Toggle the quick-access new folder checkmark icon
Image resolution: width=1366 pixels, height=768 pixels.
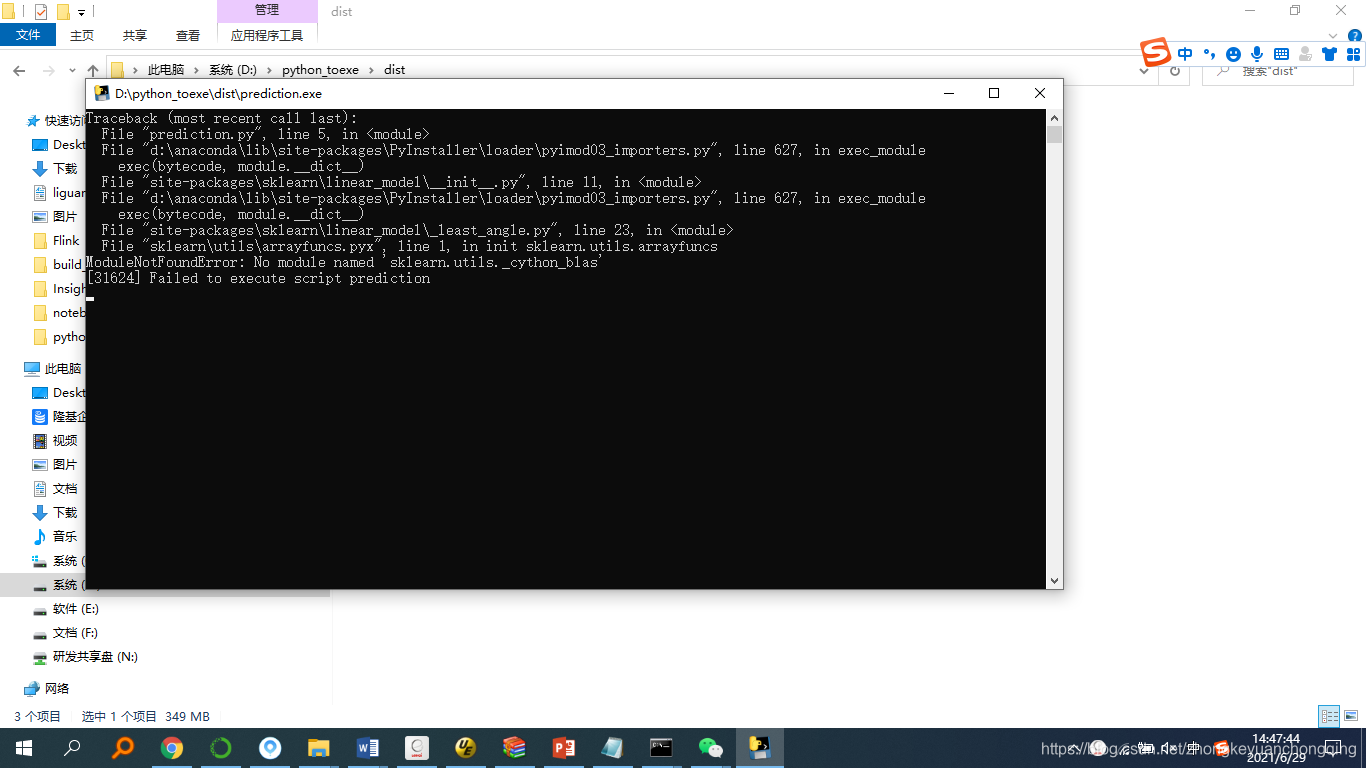[x=41, y=12]
